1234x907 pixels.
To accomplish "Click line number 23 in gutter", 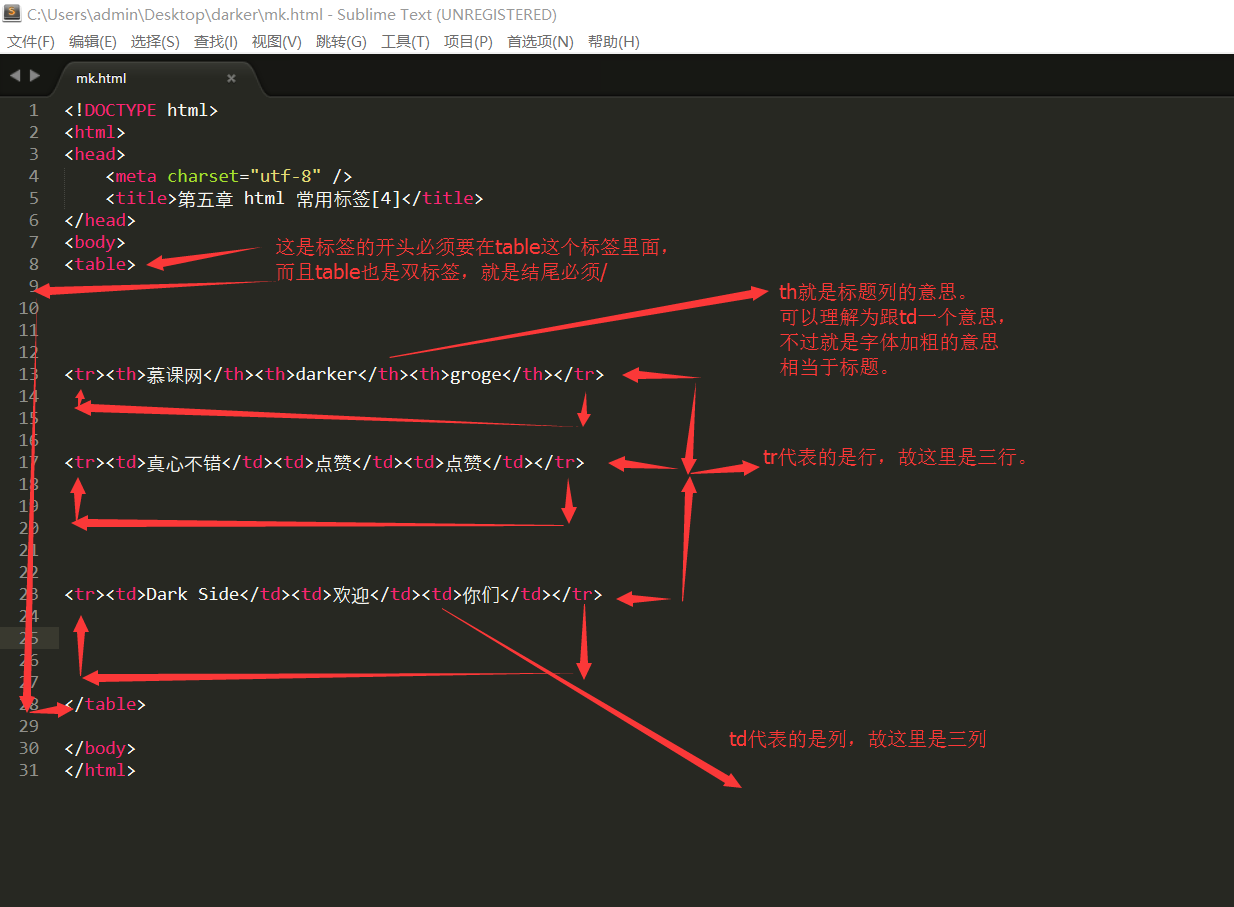I will (x=29, y=594).
